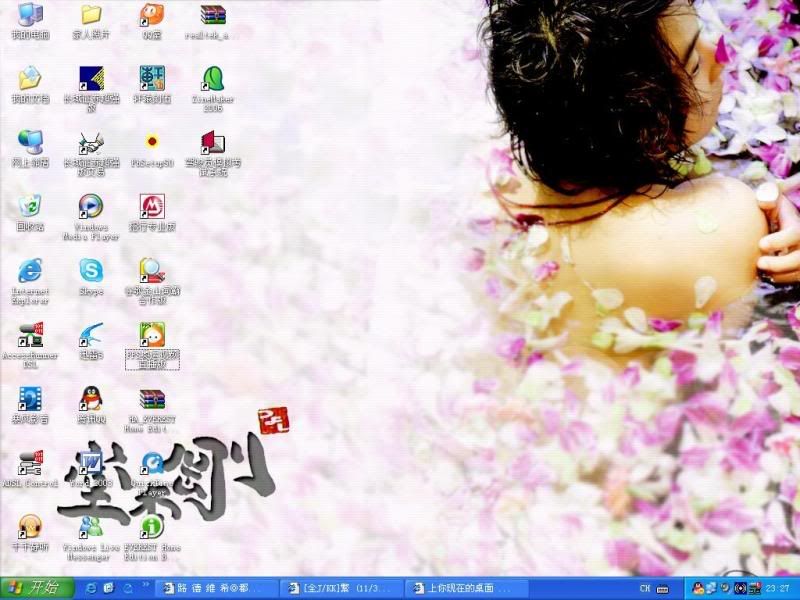Open the Recycle Bin icon
Image resolution: width=800 pixels, height=600 pixels.
click(30, 206)
